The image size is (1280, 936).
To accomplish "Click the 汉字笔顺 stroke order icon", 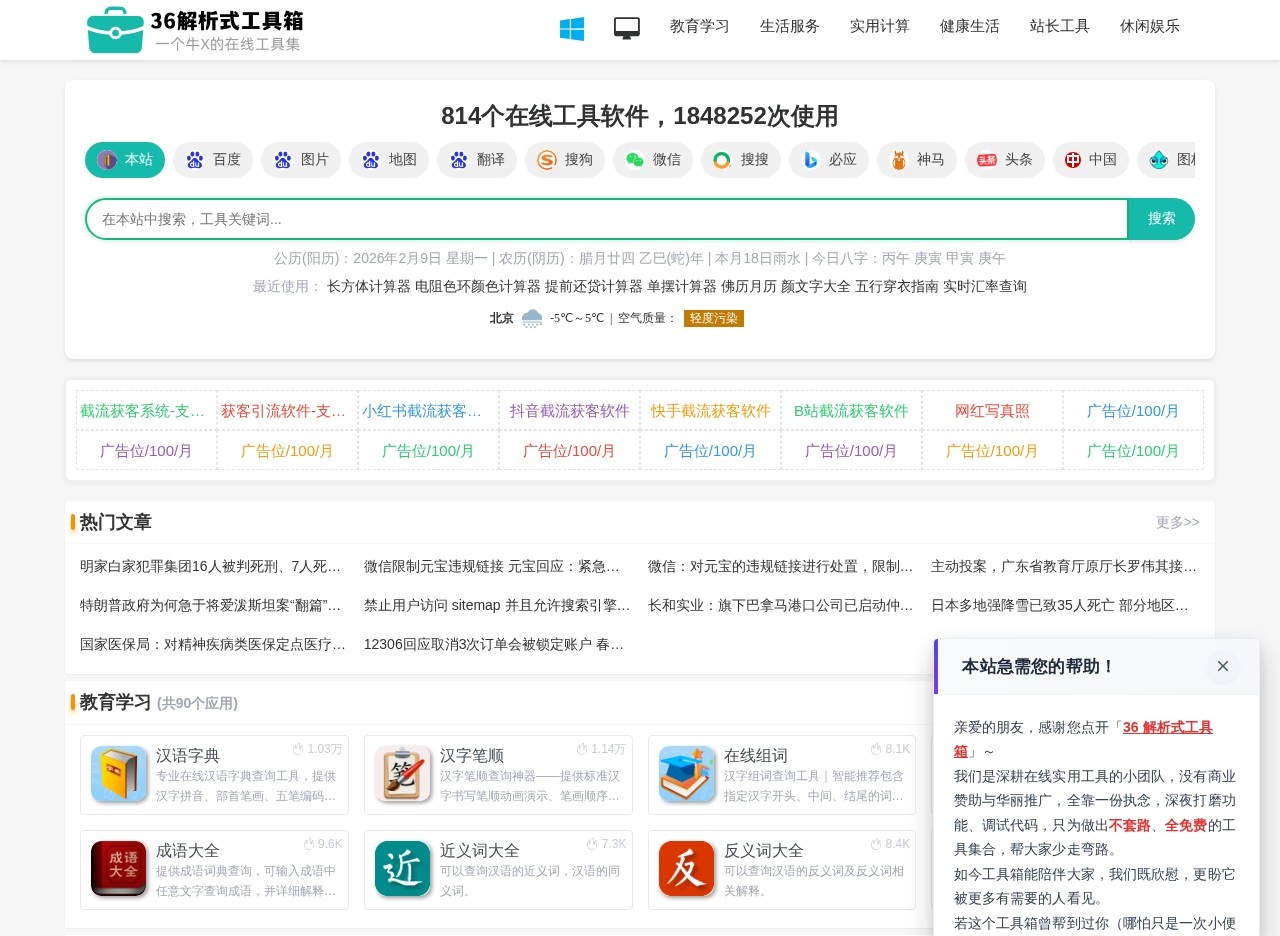I will 402,775.
